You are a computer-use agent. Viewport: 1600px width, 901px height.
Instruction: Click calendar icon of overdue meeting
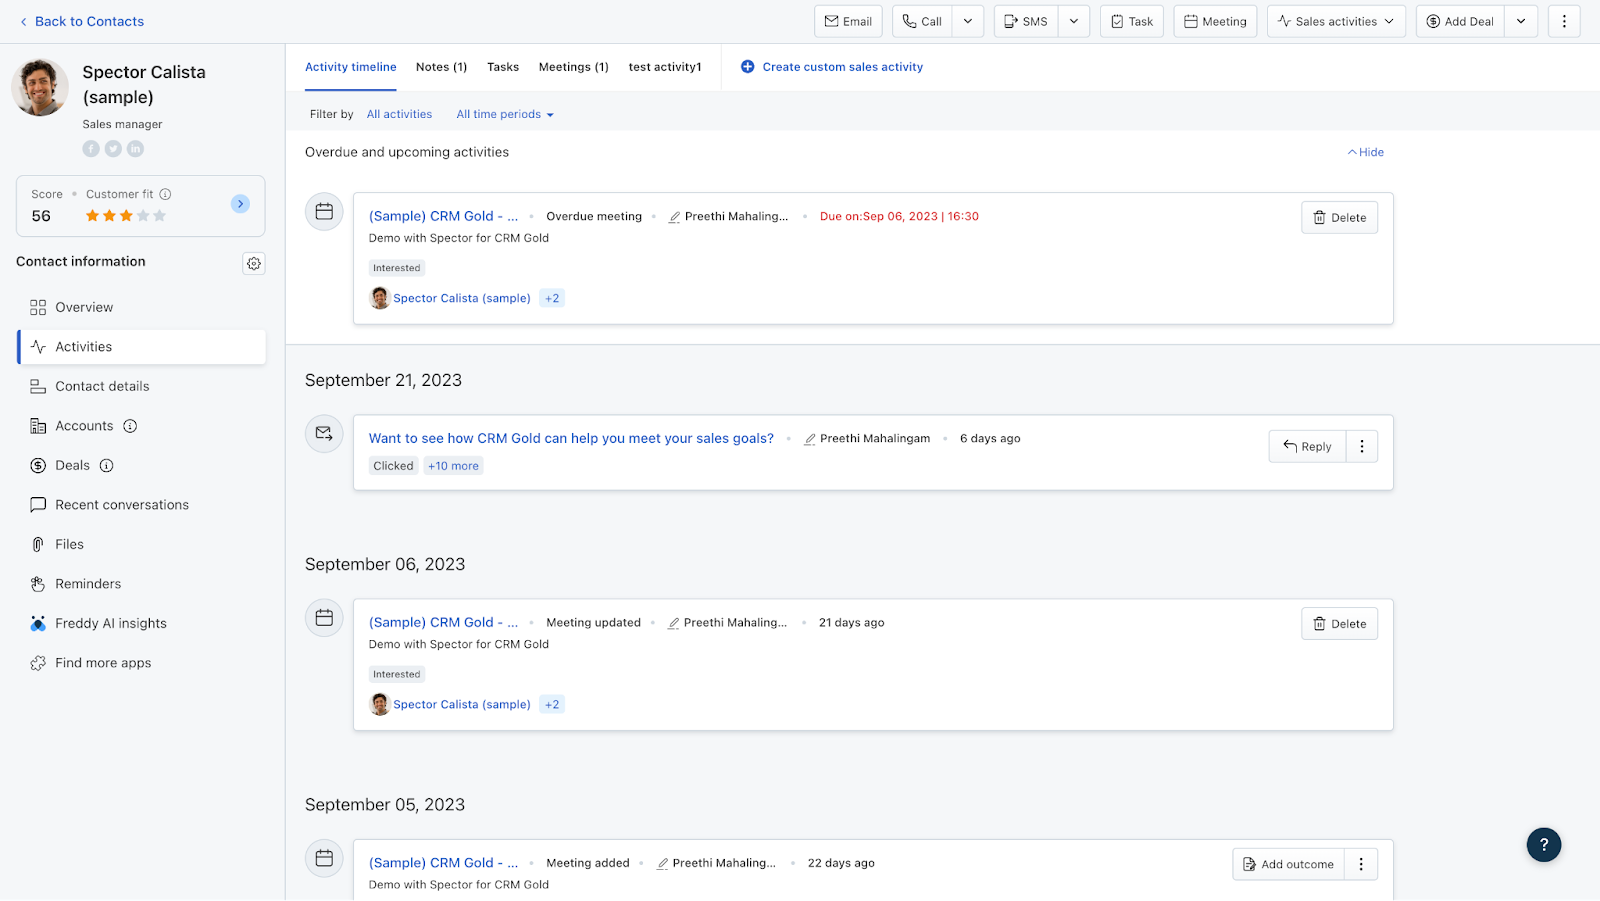point(324,212)
